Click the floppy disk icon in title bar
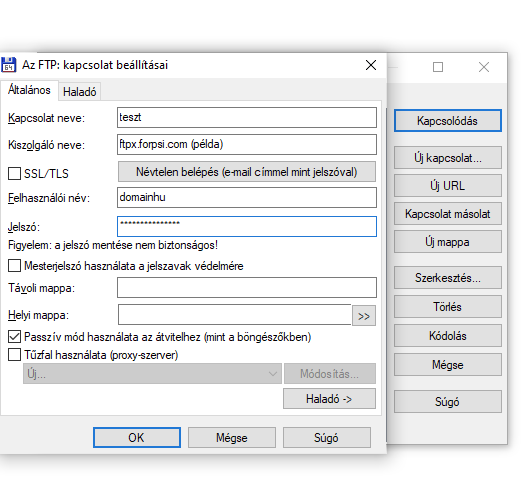 tap(8, 65)
